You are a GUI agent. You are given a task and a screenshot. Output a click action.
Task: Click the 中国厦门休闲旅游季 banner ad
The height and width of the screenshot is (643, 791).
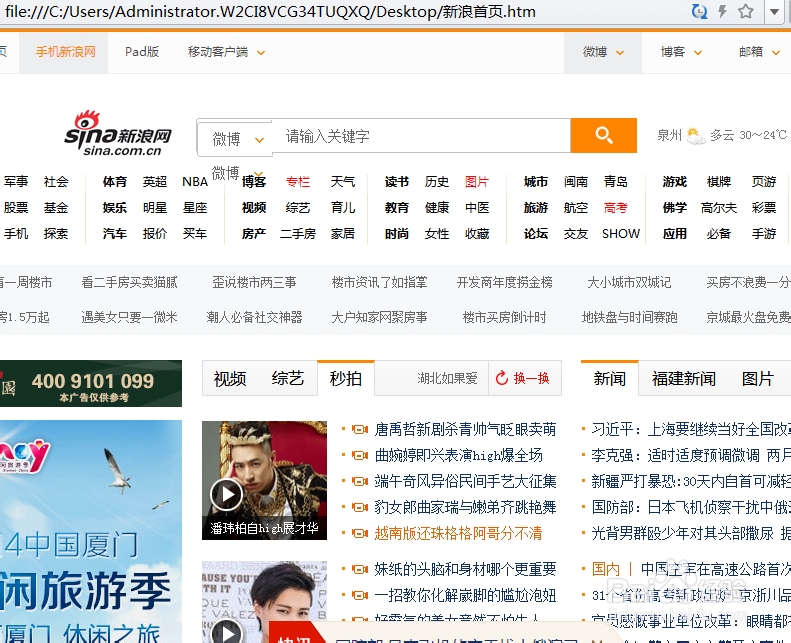[x=91, y=532]
